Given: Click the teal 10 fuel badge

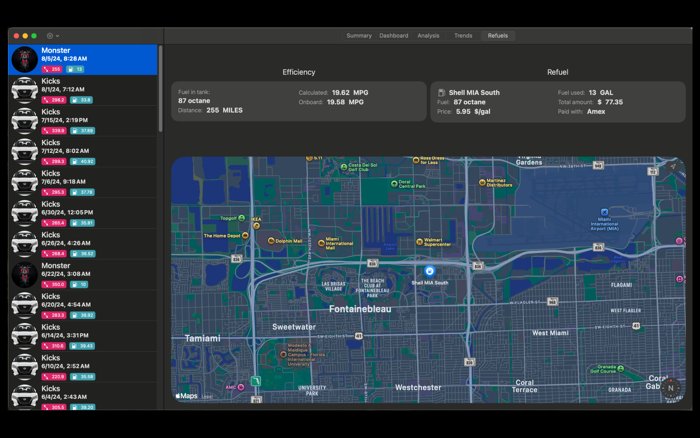Looking at the screenshot, I should [x=79, y=285].
